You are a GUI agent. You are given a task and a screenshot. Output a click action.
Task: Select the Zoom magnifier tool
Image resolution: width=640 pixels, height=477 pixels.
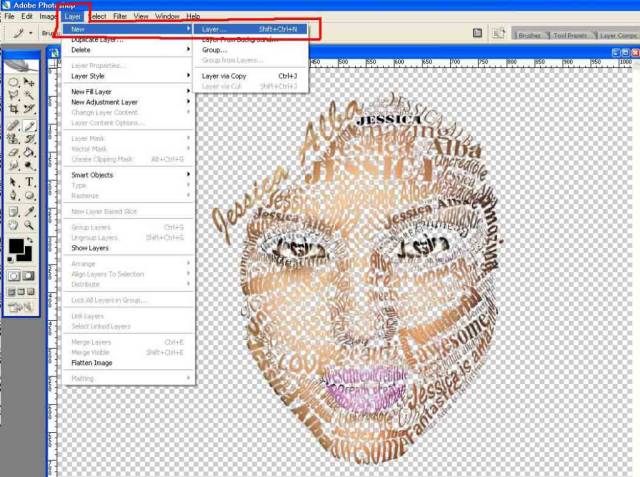coord(29,225)
